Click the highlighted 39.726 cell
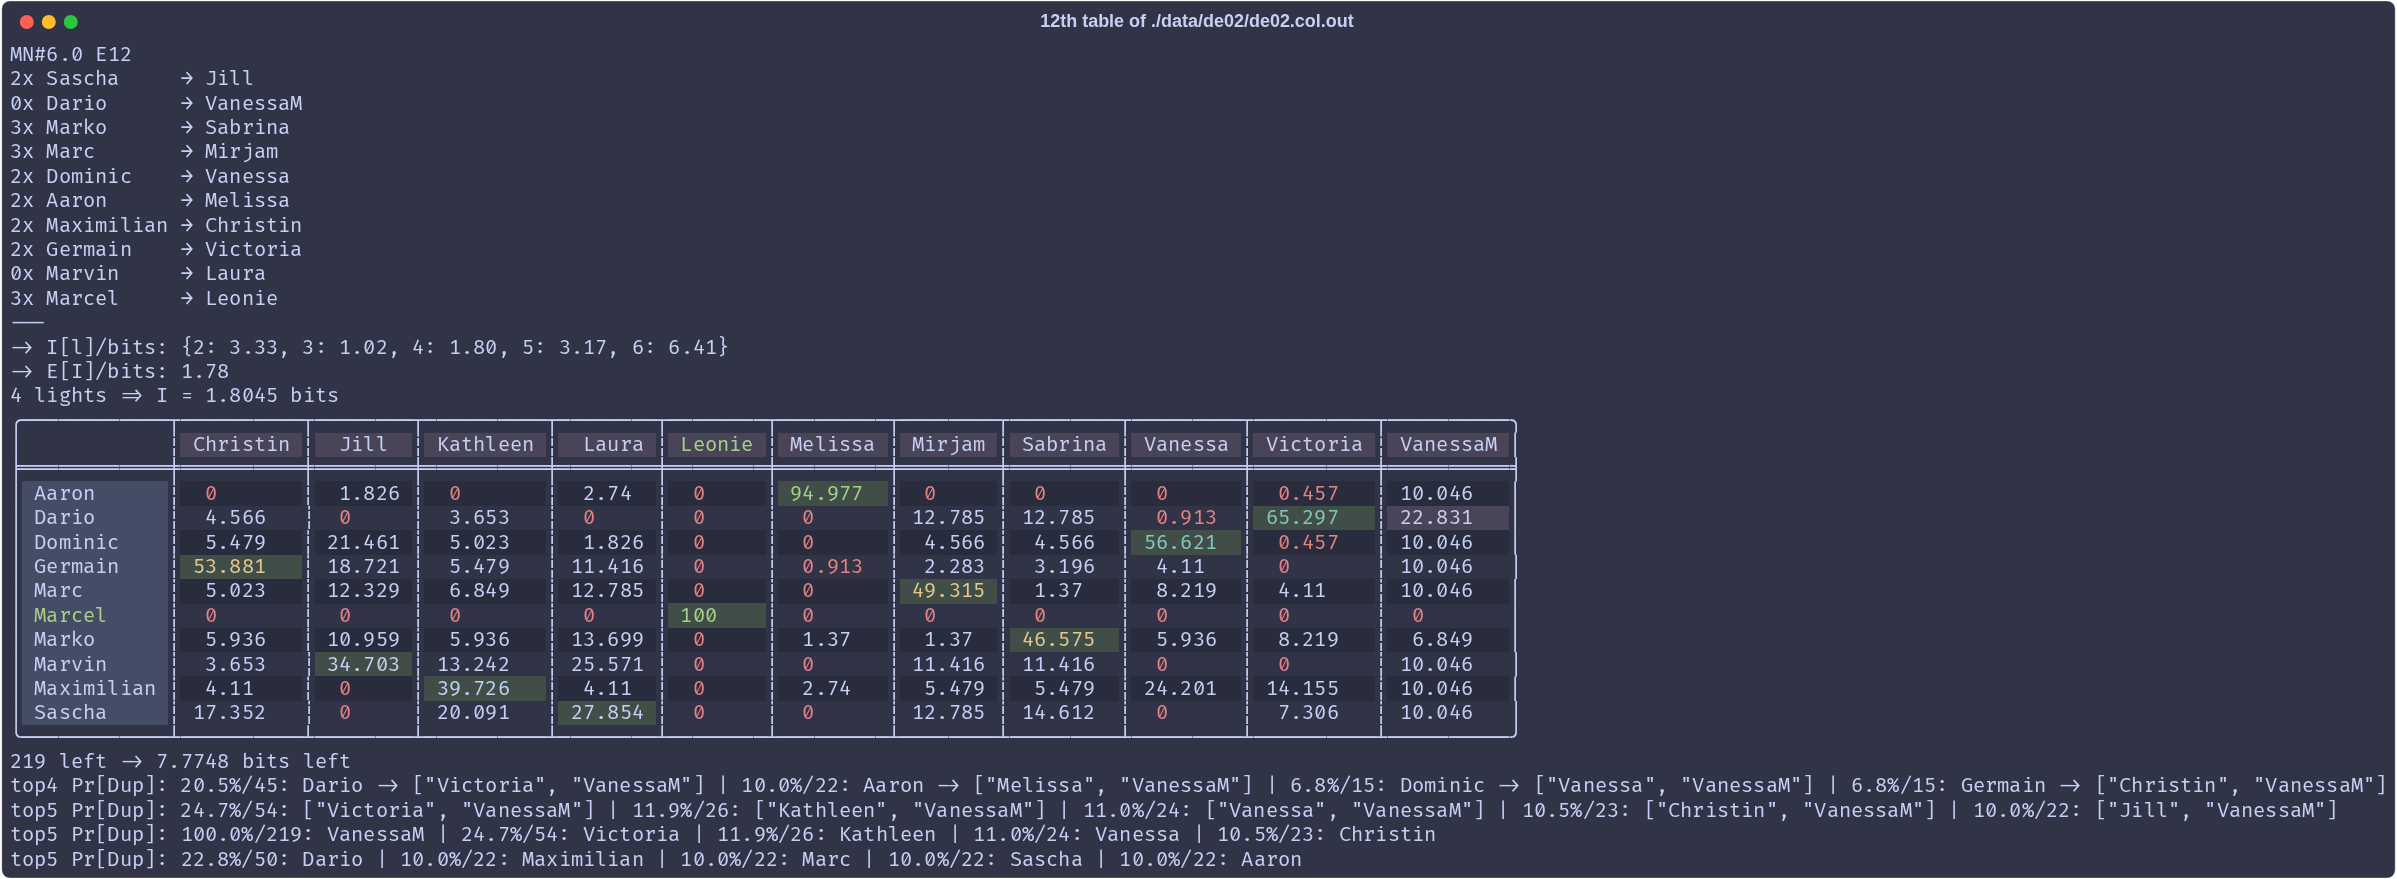Image resolution: width=2397 pixels, height=879 pixels. click(485, 688)
